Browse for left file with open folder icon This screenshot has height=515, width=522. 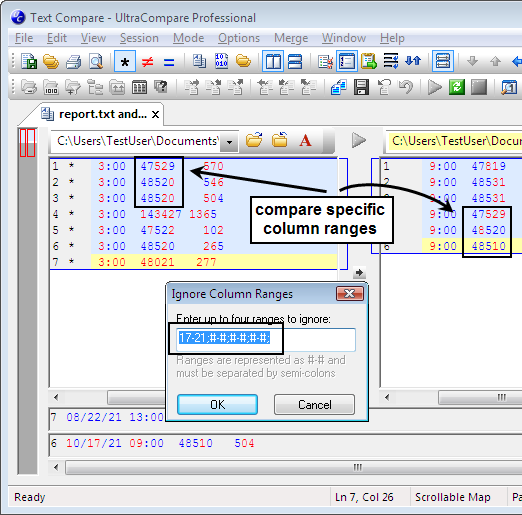(254, 140)
